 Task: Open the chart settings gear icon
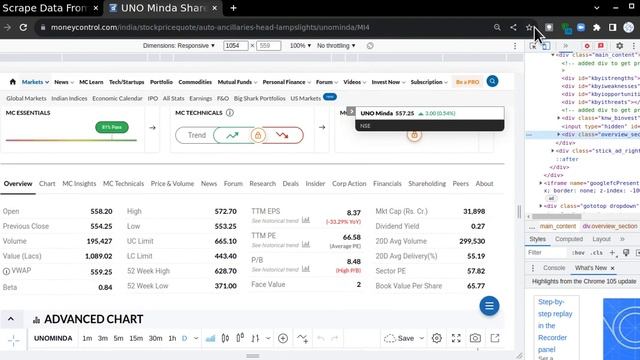point(437,338)
